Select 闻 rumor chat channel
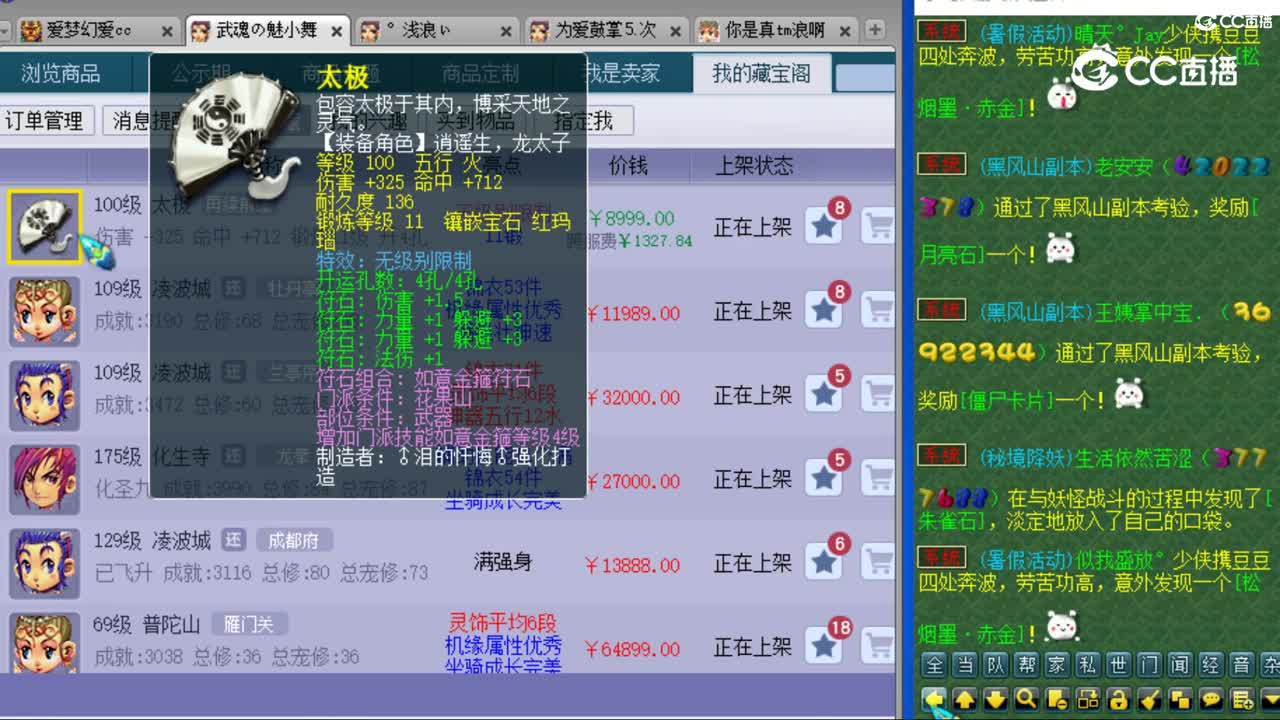 click(1180, 665)
